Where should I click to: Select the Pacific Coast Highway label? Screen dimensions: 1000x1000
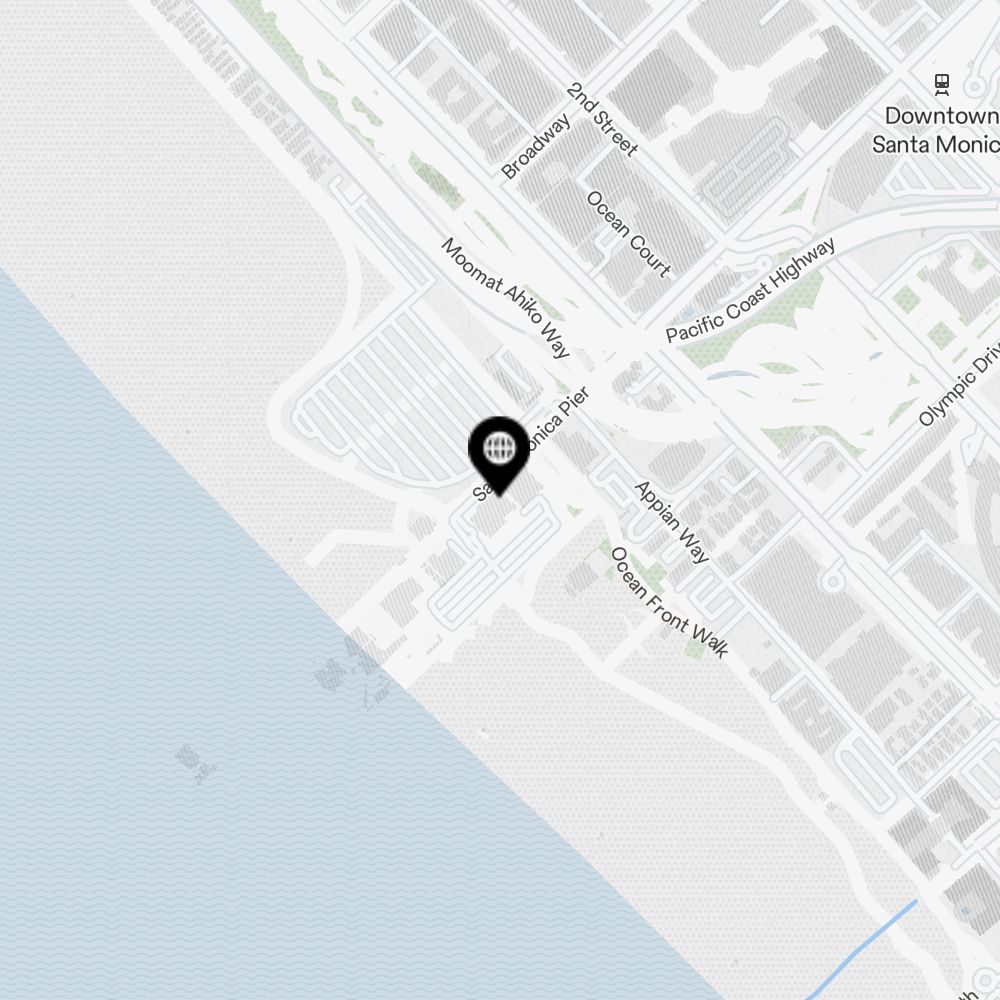751,290
